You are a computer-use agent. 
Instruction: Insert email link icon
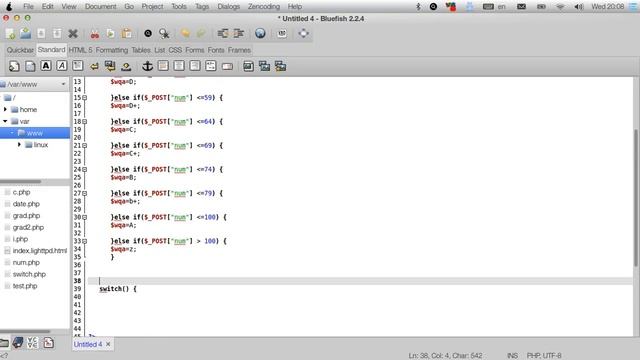click(227, 66)
